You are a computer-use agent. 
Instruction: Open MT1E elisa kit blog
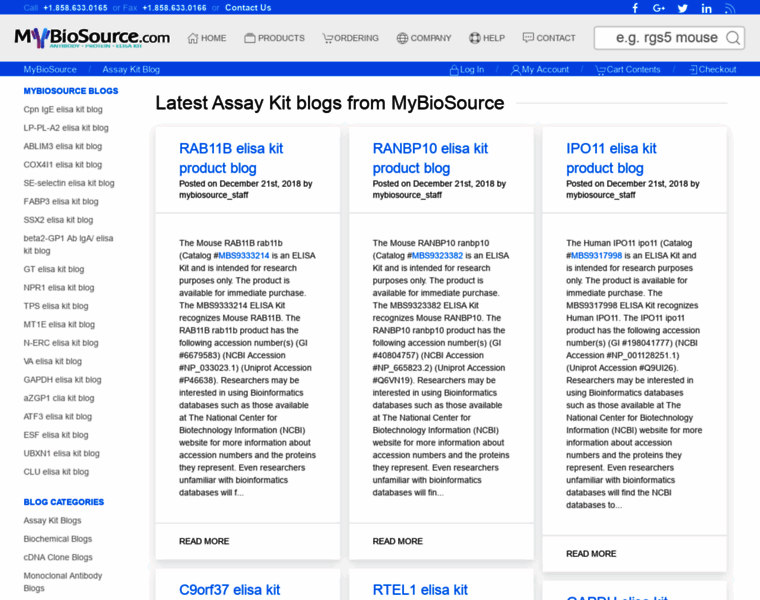(x=59, y=324)
